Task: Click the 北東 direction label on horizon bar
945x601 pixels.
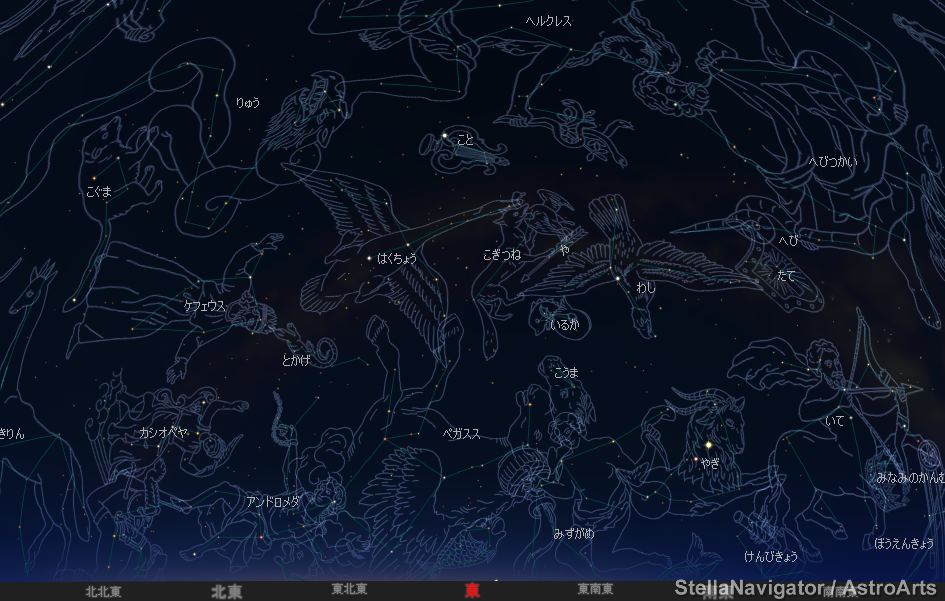Action: (226, 591)
